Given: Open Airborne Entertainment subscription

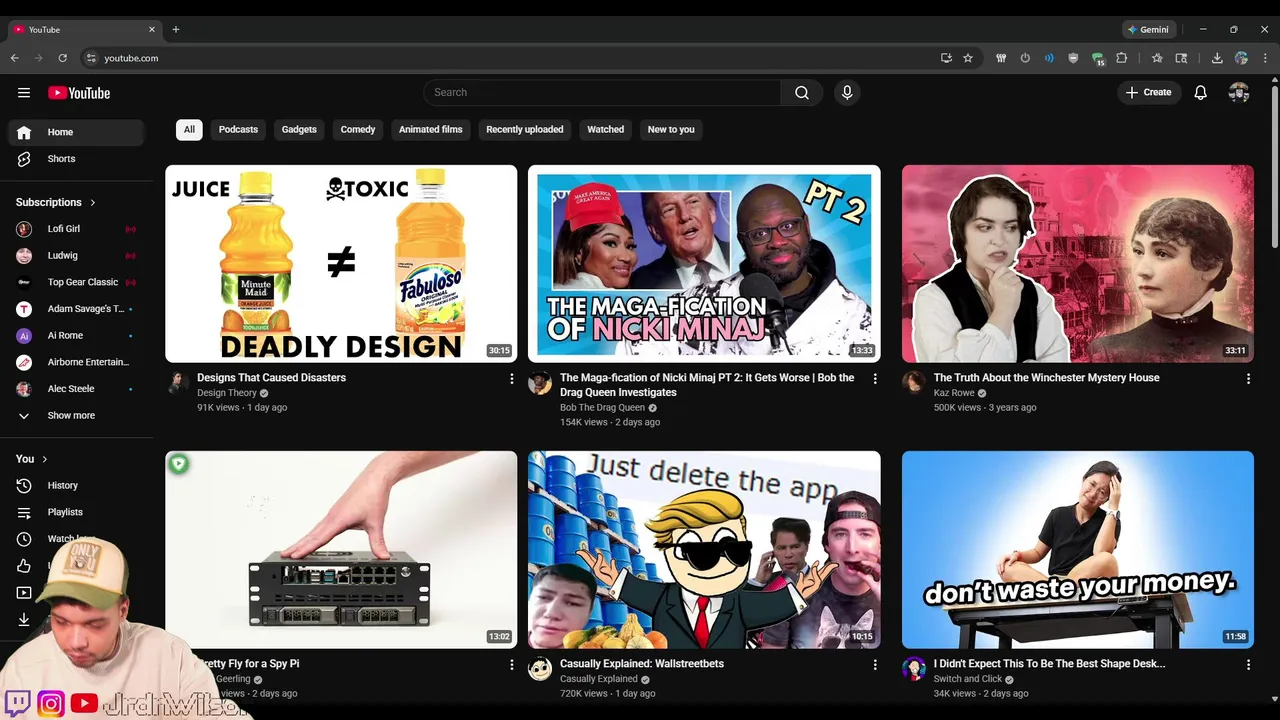Looking at the screenshot, I should (x=76, y=362).
